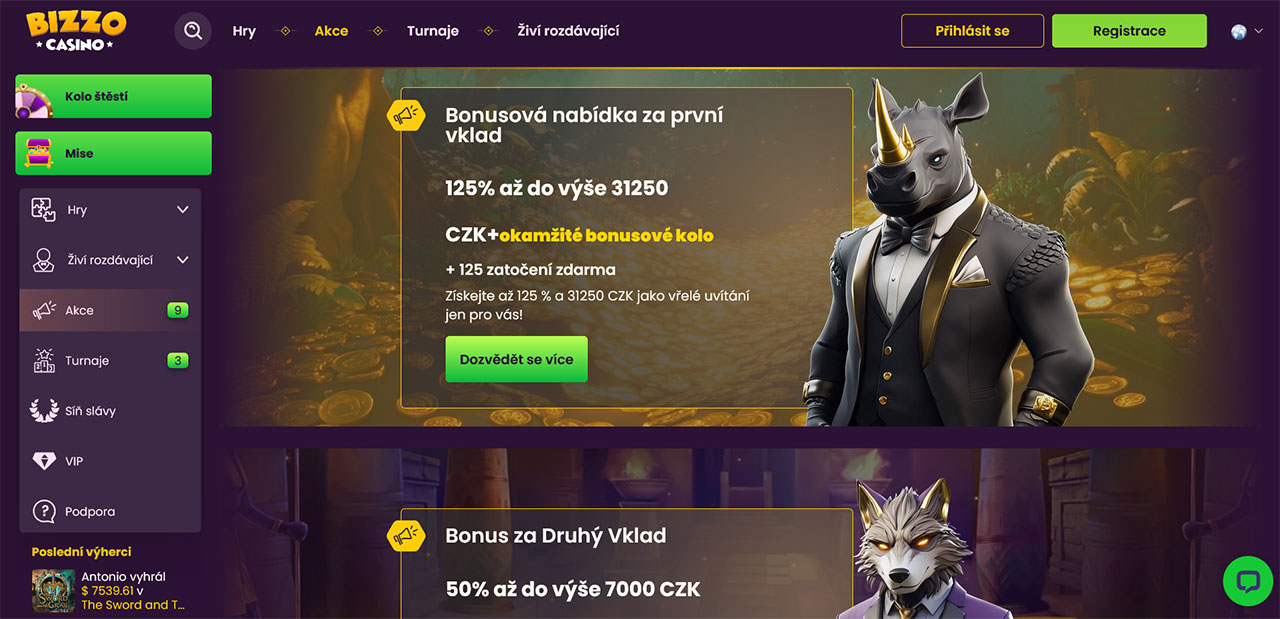The image size is (1280, 619).
Task: Click the megaphone icon on first deposit bonus
Action: (x=404, y=116)
